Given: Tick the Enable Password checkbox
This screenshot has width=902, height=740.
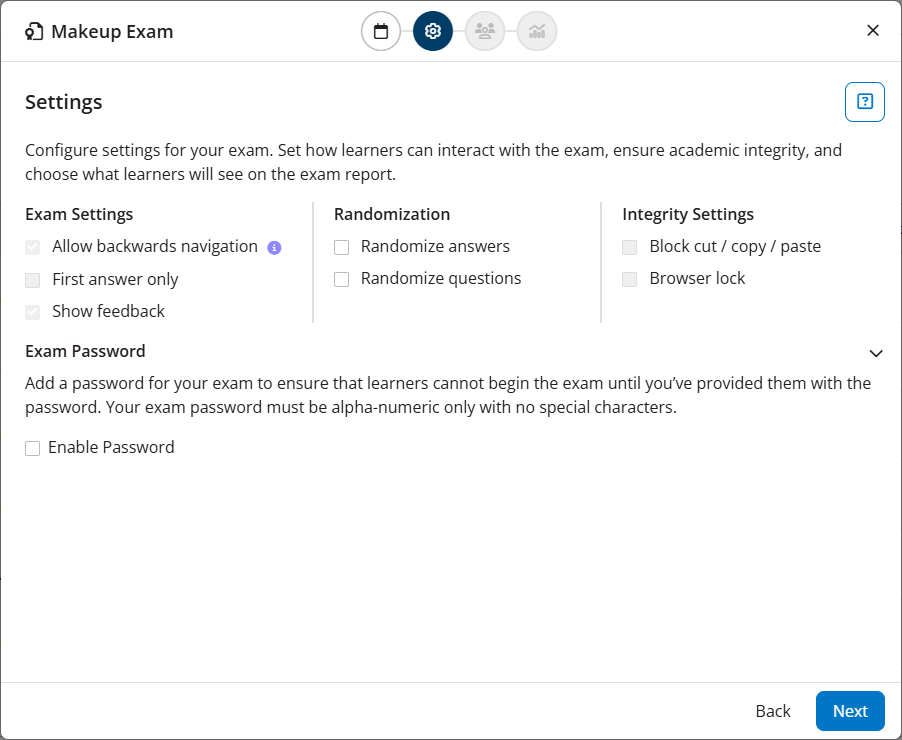Looking at the screenshot, I should [x=32, y=448].
